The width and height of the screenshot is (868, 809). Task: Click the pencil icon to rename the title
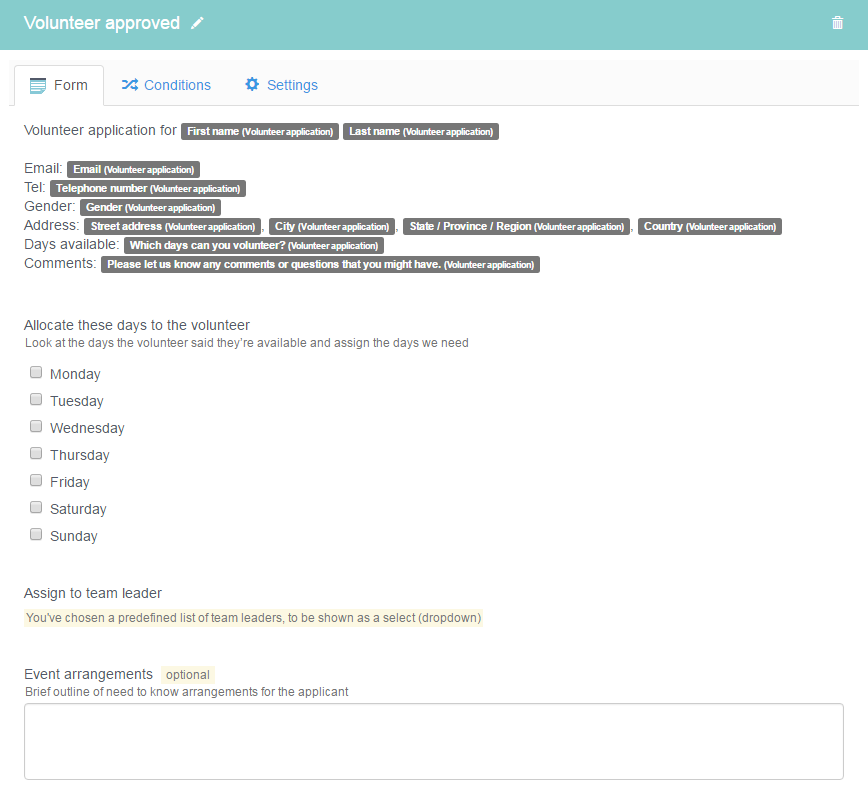[198, 23]
